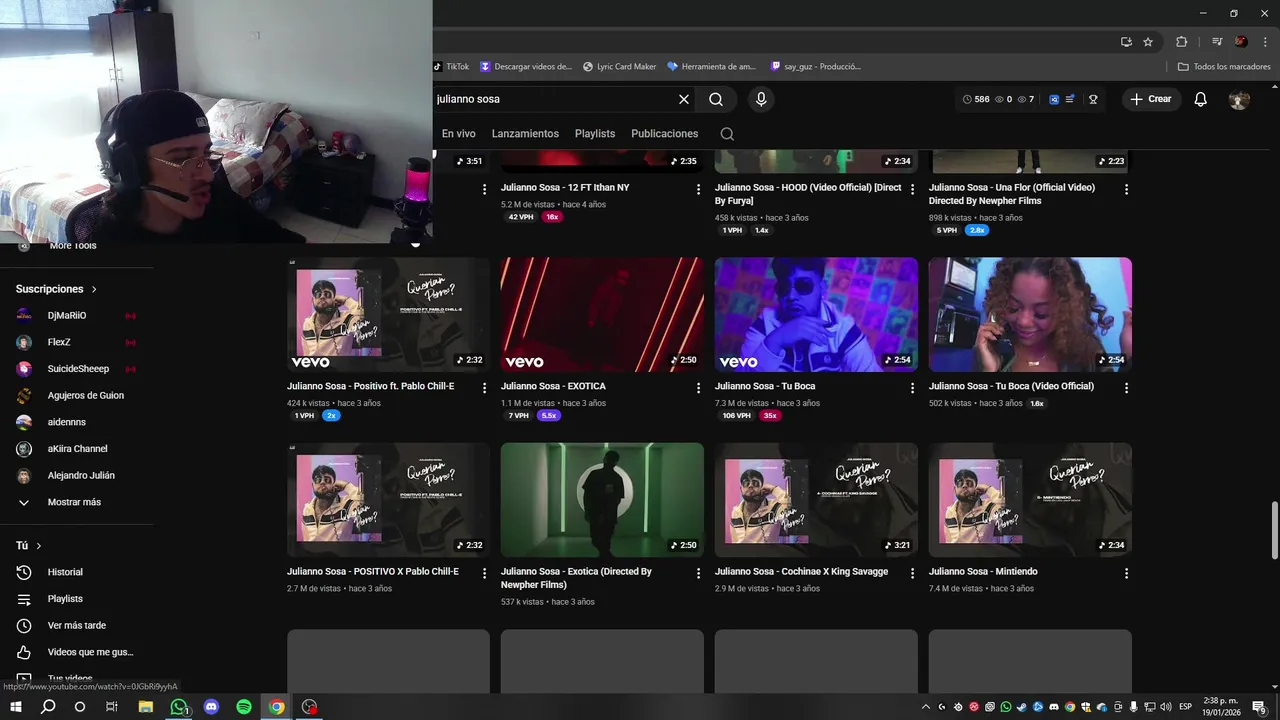Switch to the En vivo tab
The width and height of the screenshot is (1280, 720).
click(459, 134)
